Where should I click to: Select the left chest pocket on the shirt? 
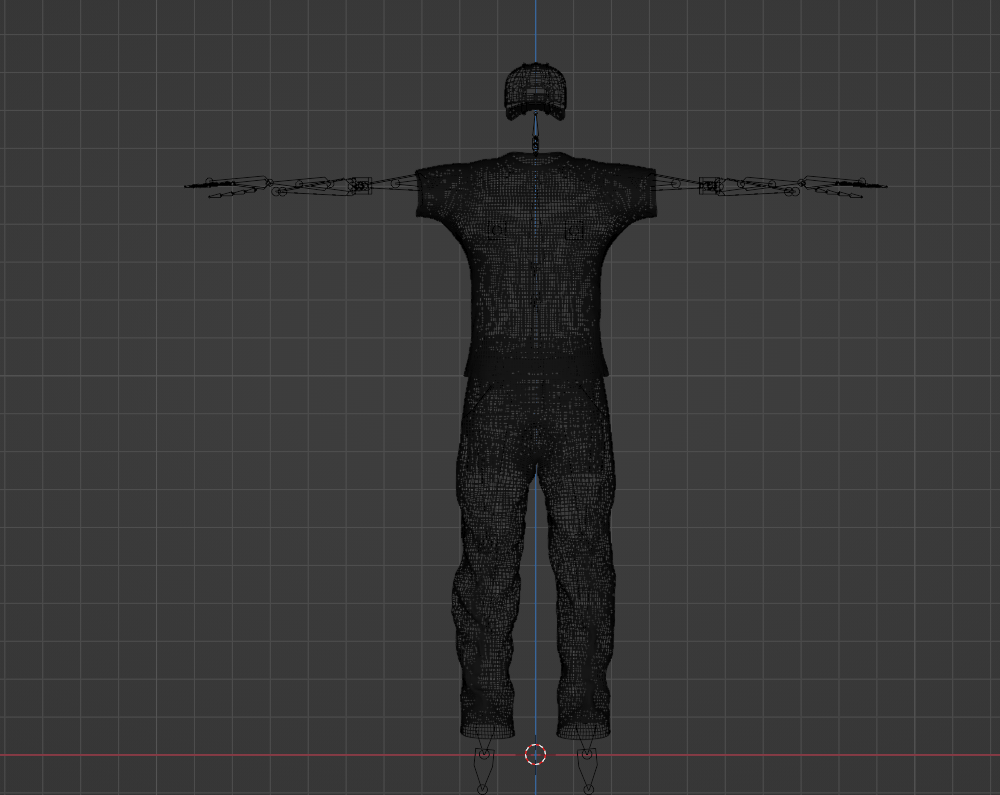[497, 230]
